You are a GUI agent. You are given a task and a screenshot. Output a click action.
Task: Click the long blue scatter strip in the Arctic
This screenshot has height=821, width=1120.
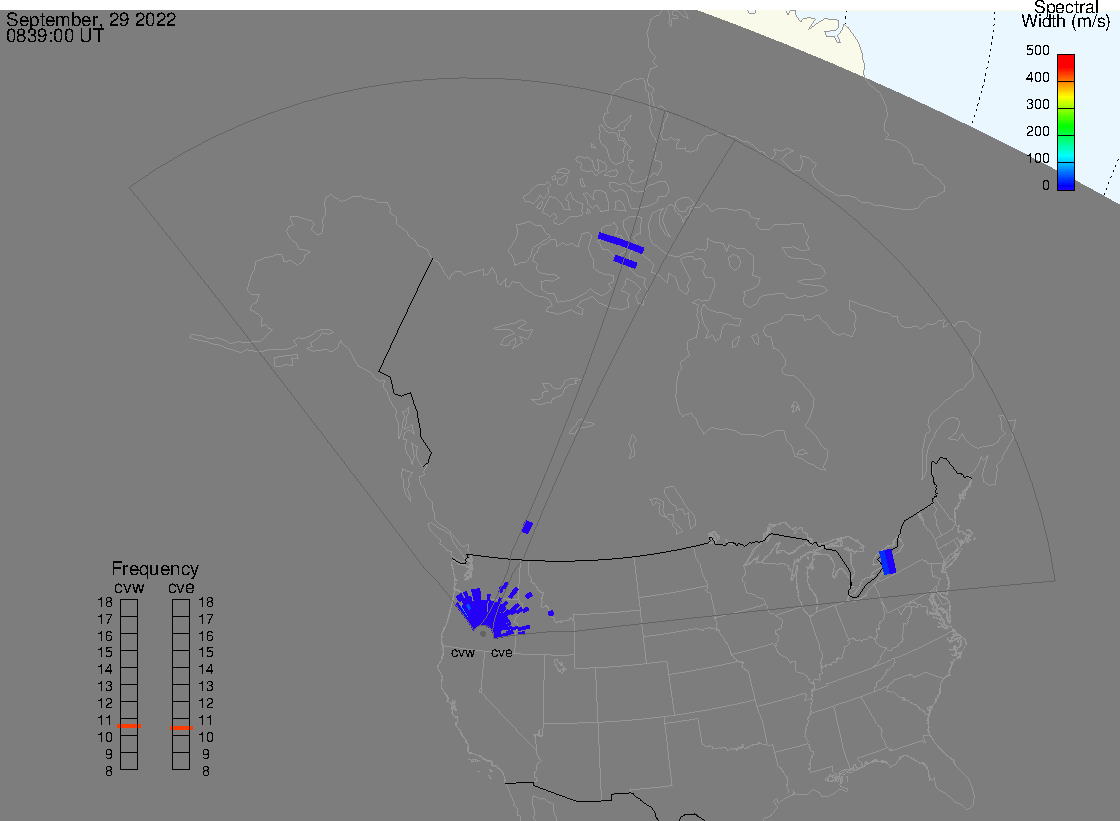click(621, 243)
